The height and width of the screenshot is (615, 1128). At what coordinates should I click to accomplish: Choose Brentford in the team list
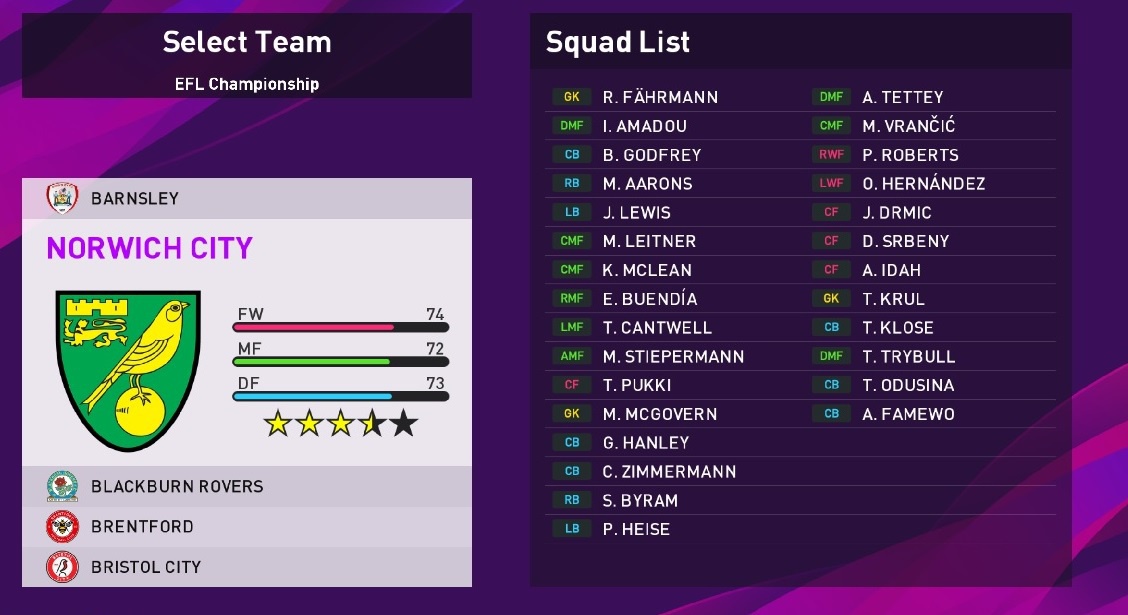pos(142,527)
